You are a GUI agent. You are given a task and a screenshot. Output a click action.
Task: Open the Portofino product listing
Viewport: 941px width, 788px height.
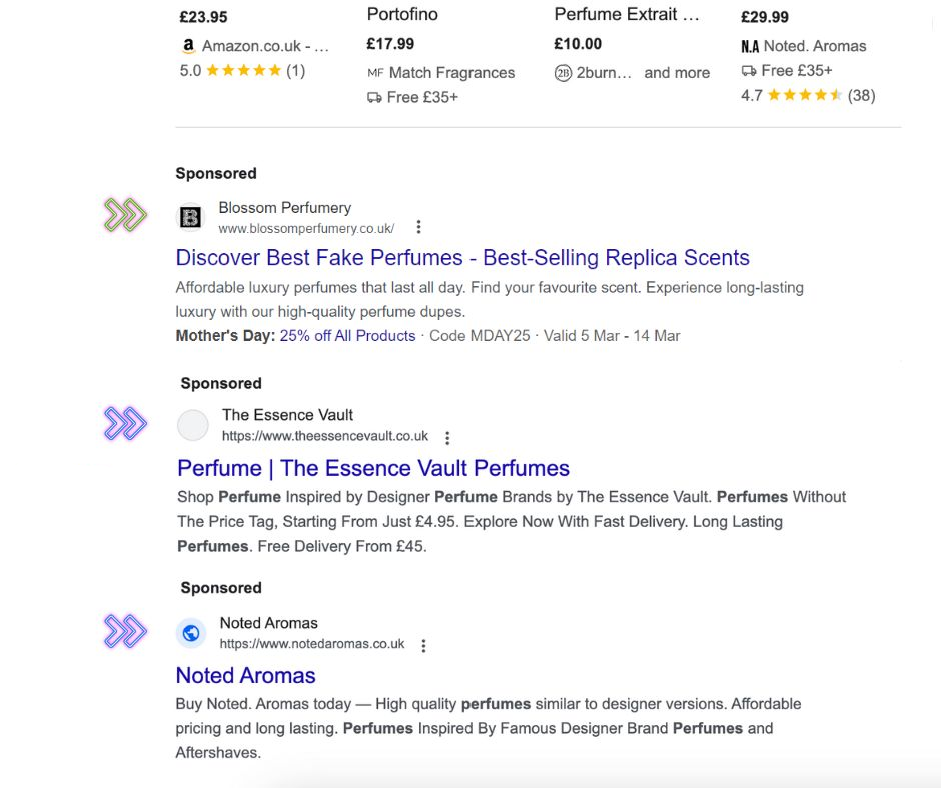402,15
